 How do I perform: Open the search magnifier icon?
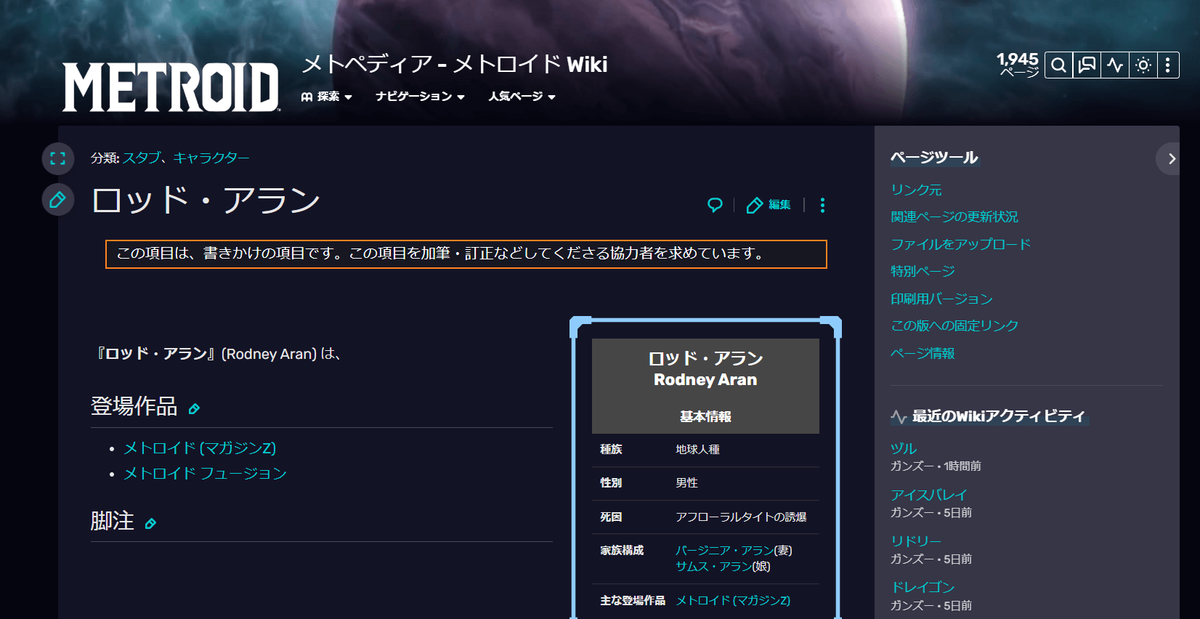click(x=1058, y=65)
